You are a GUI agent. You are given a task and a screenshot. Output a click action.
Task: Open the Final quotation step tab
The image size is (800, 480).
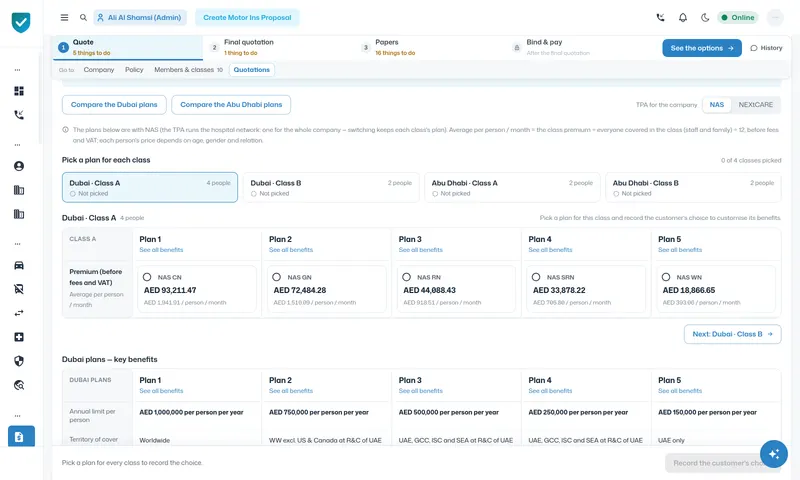pos(279,47)
